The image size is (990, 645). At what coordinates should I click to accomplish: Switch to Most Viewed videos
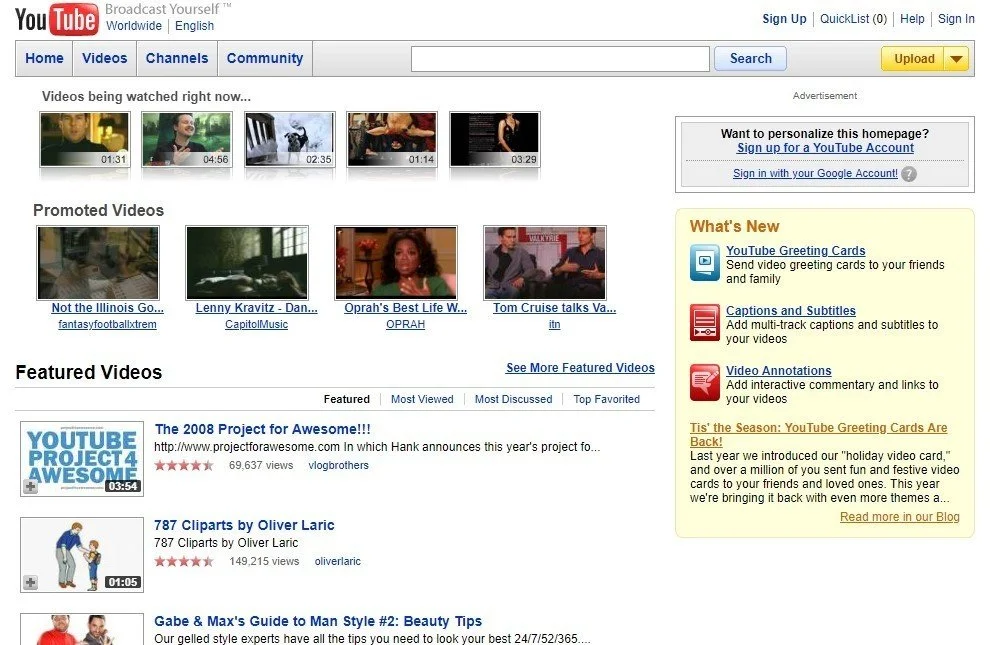pos(422,399)
